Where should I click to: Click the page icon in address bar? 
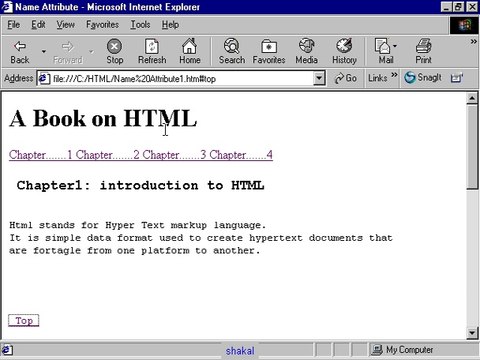click(44, 79)
